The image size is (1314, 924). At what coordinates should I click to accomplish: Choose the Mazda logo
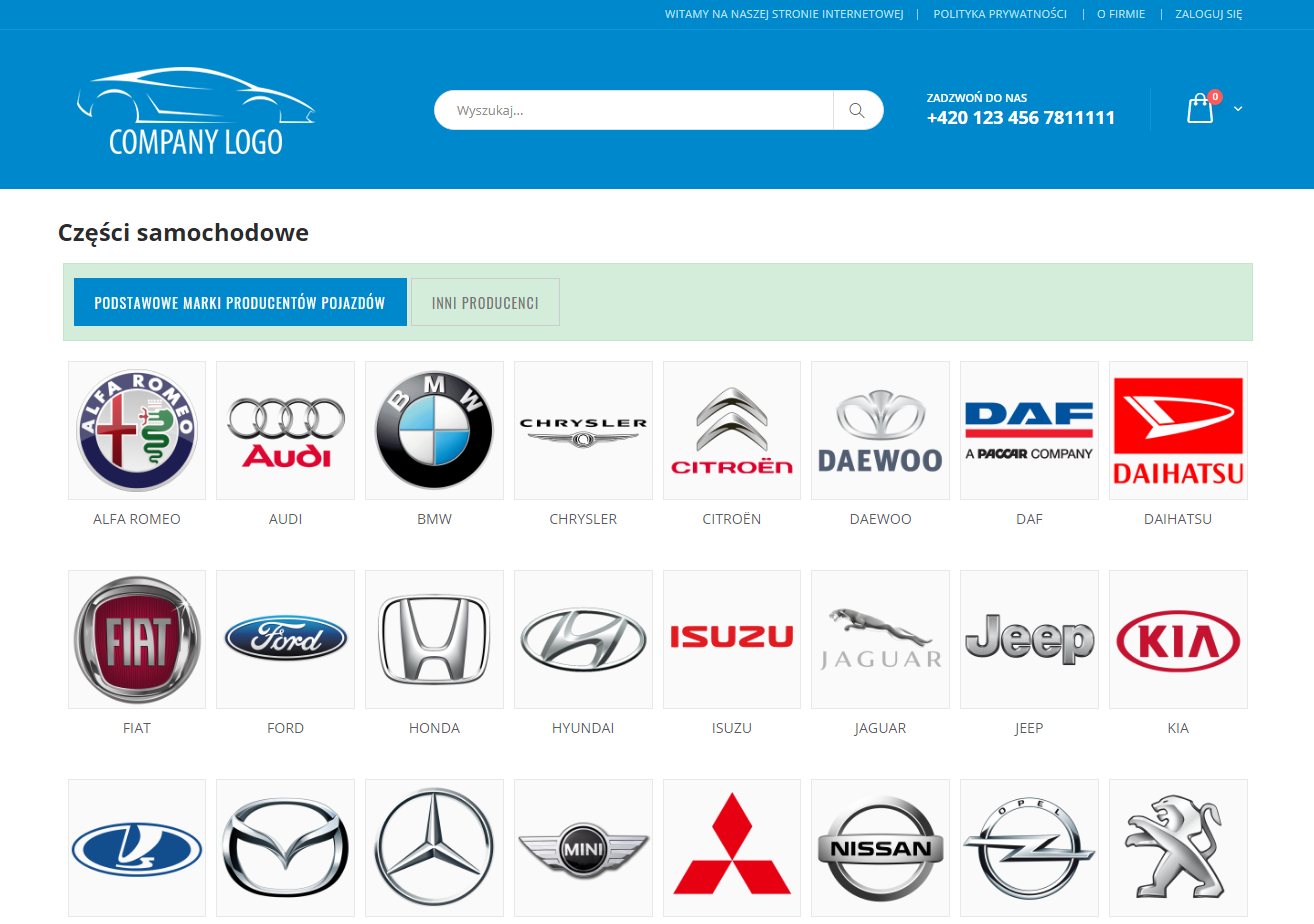pos(285,848)
